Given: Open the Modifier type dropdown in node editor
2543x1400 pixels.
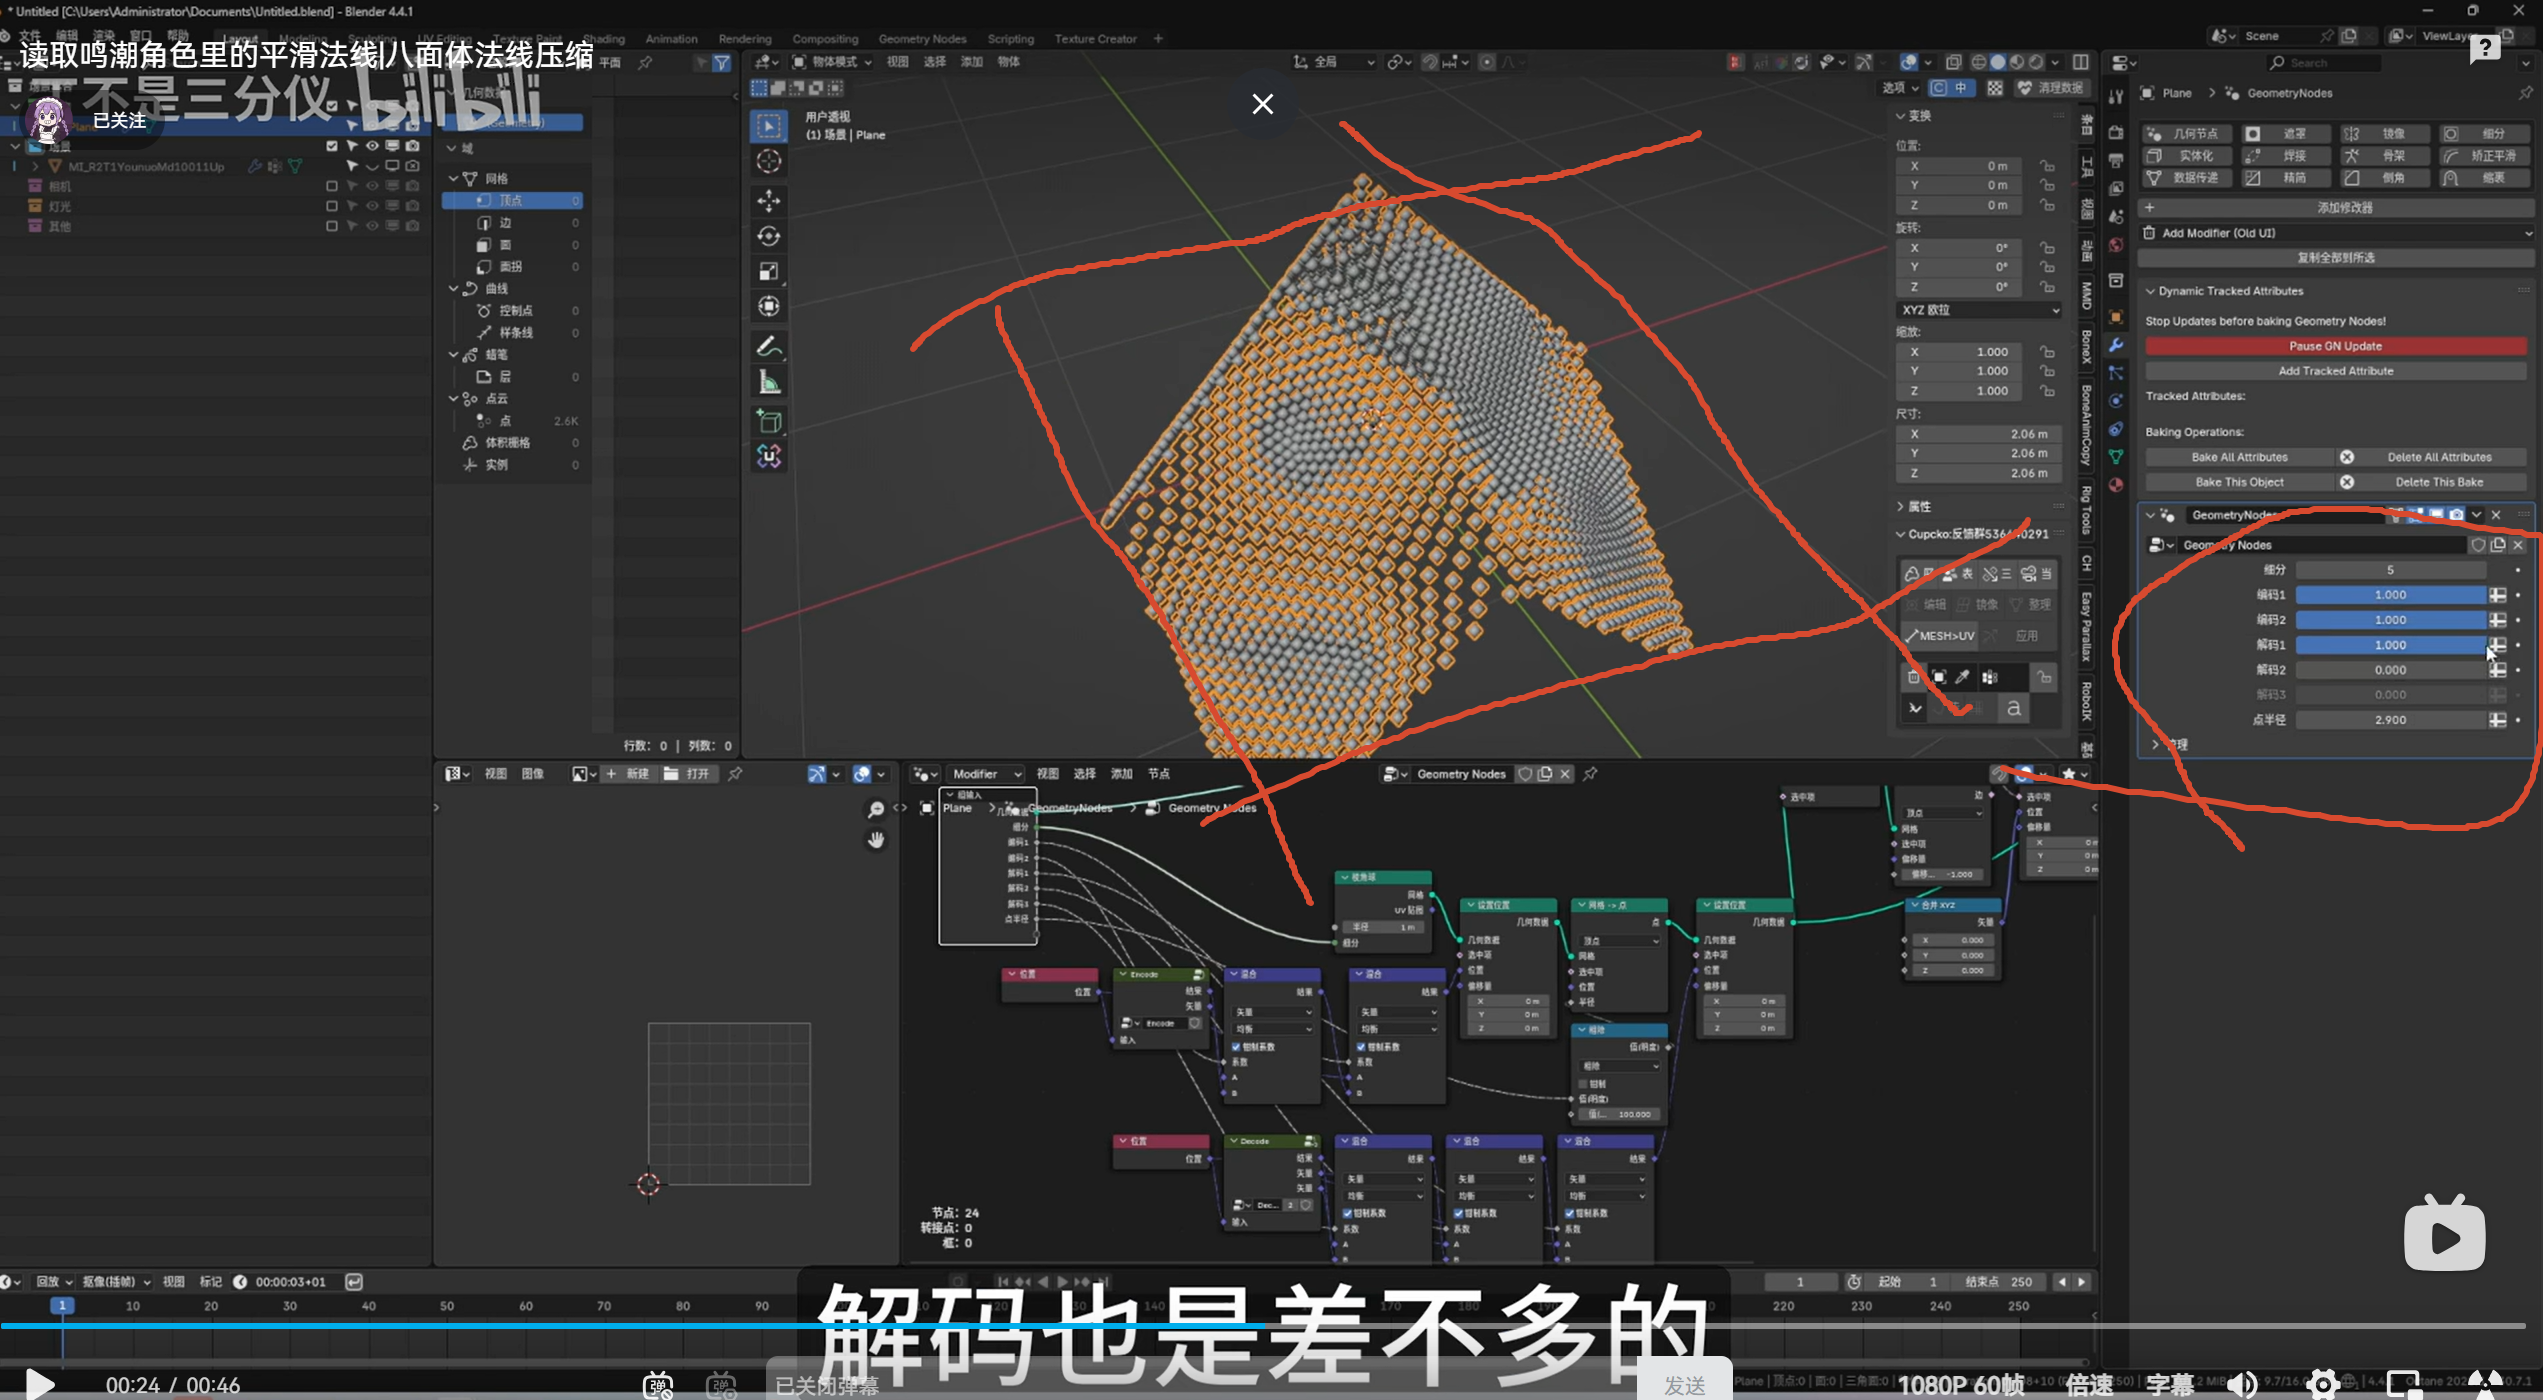Looking at the screenshot, I should click(985, 774).
